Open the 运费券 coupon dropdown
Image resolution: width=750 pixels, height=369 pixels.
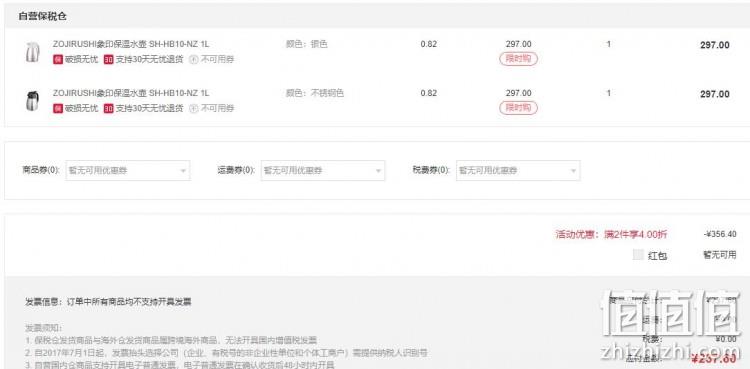(x=323, y=170)
